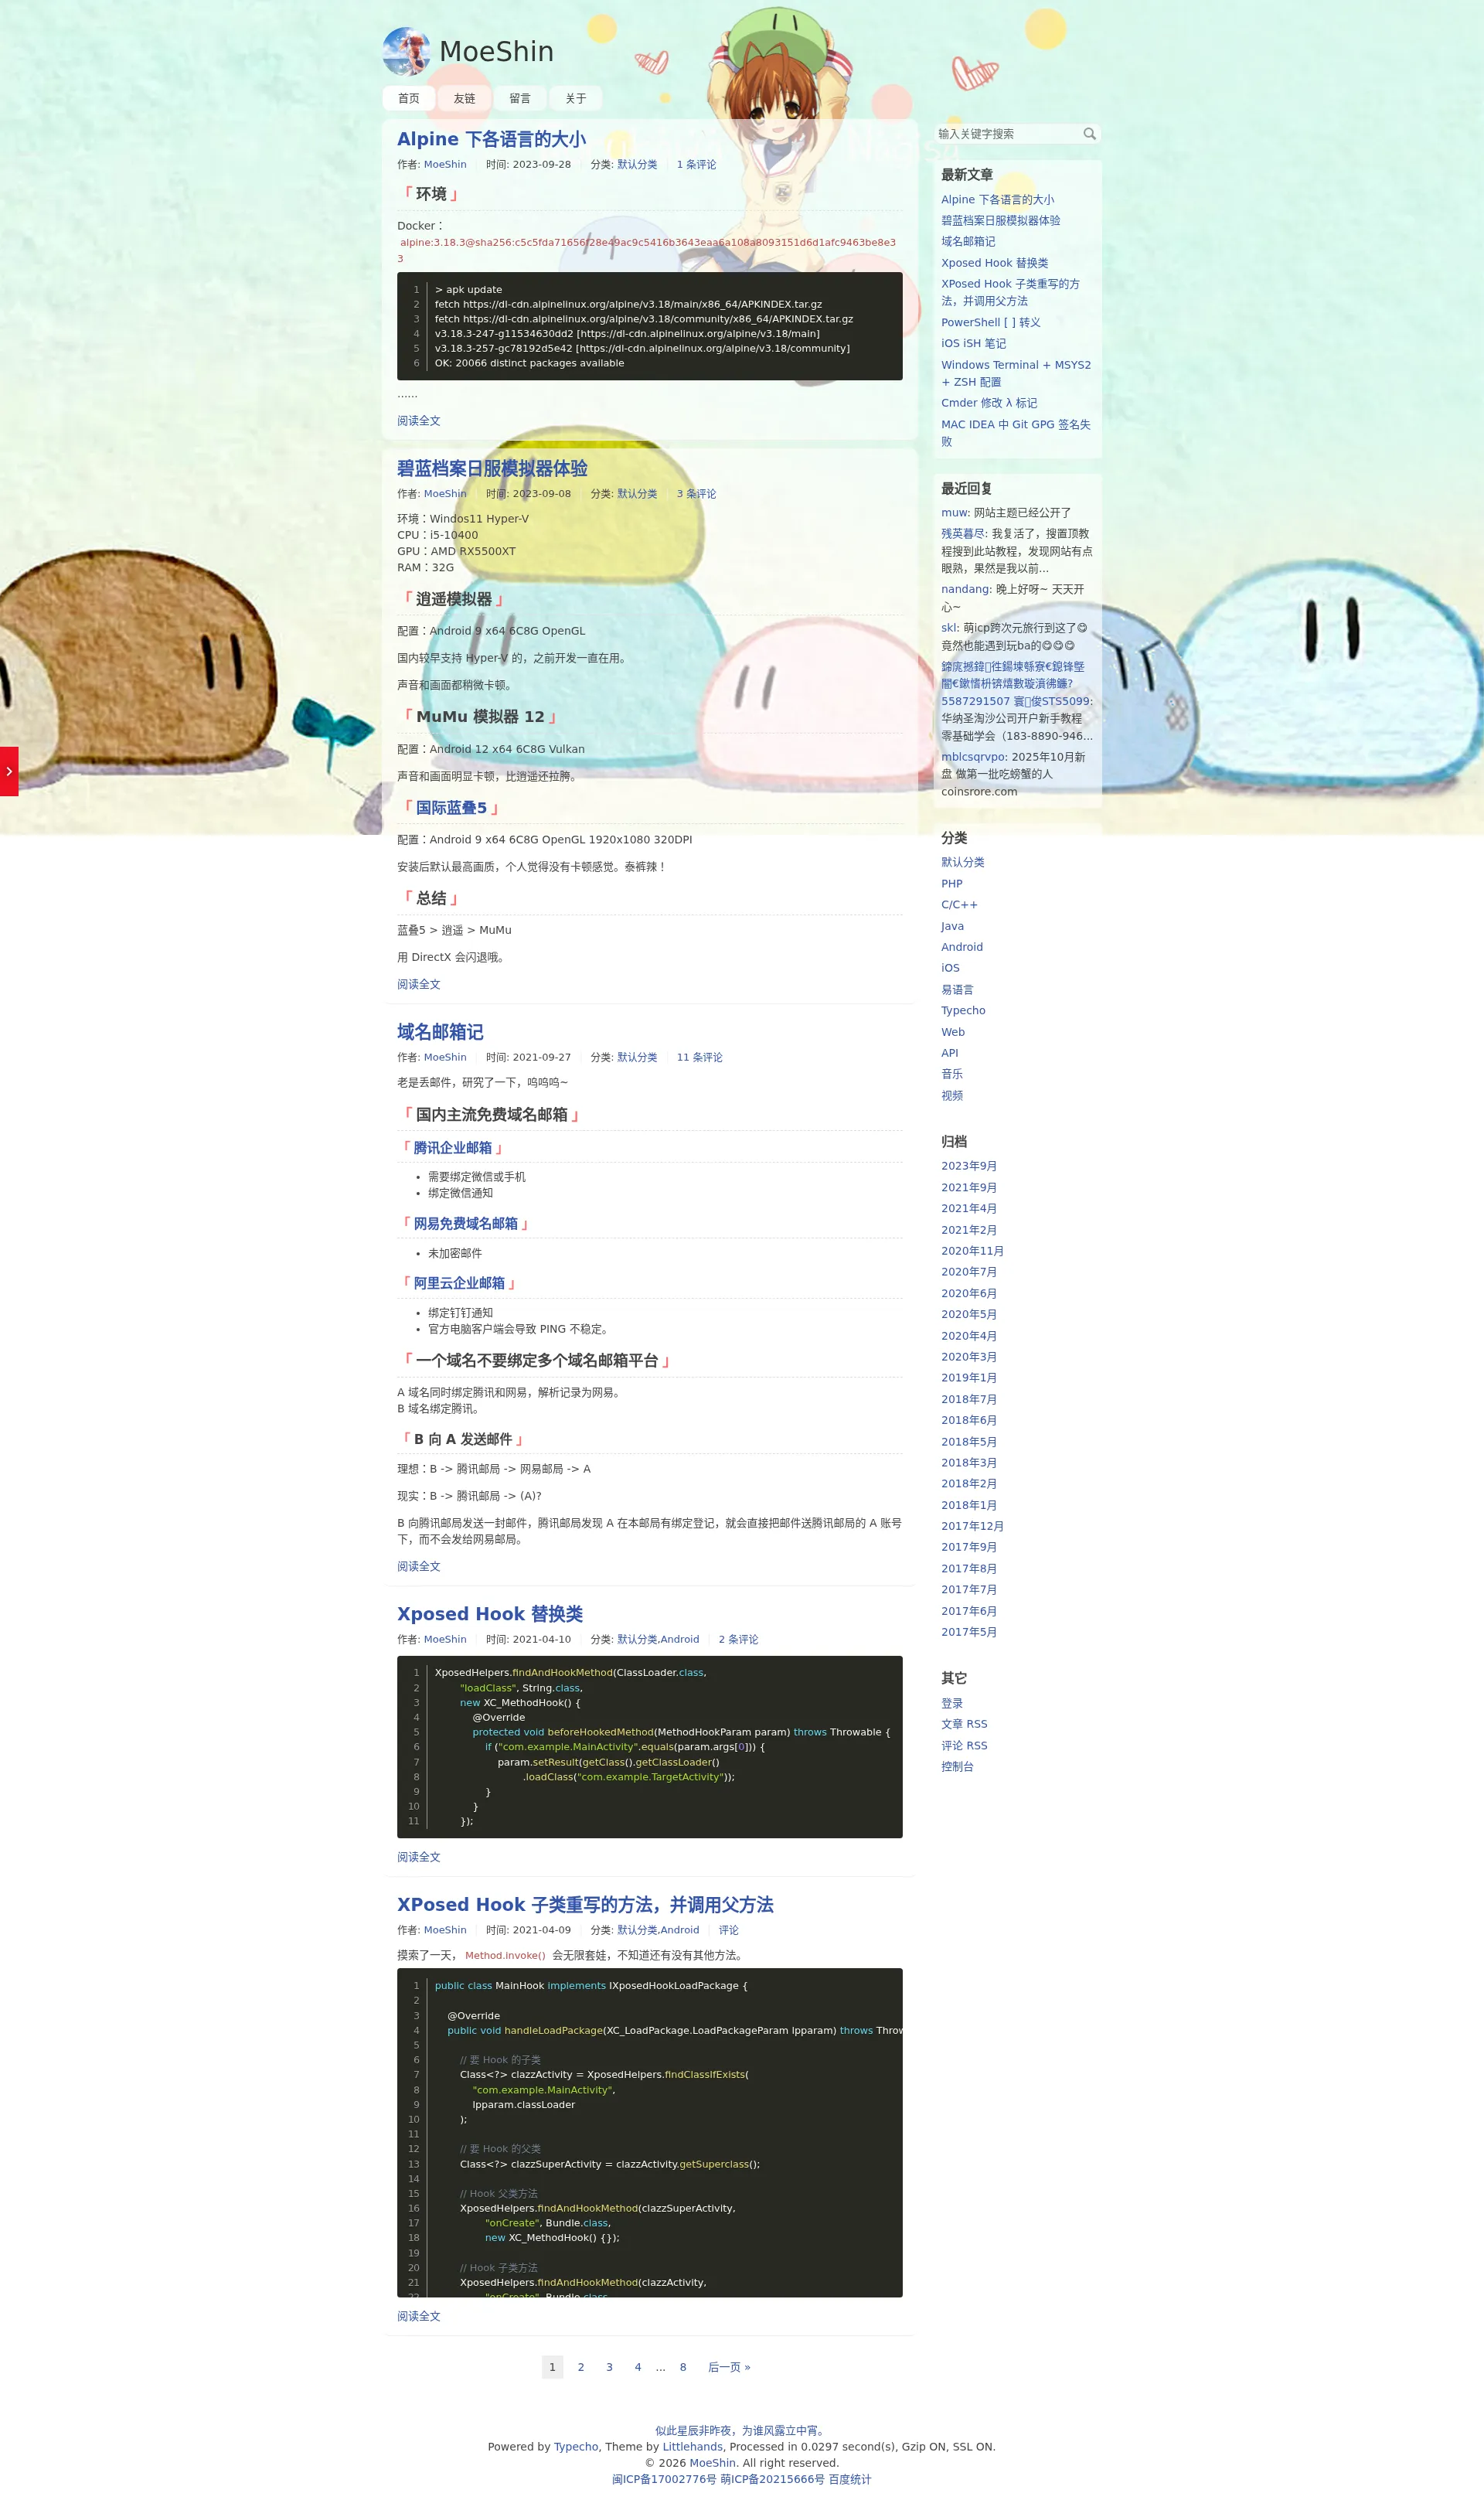Click the 登录 login link
1484x2500 pixels.
click(952, 1703)
